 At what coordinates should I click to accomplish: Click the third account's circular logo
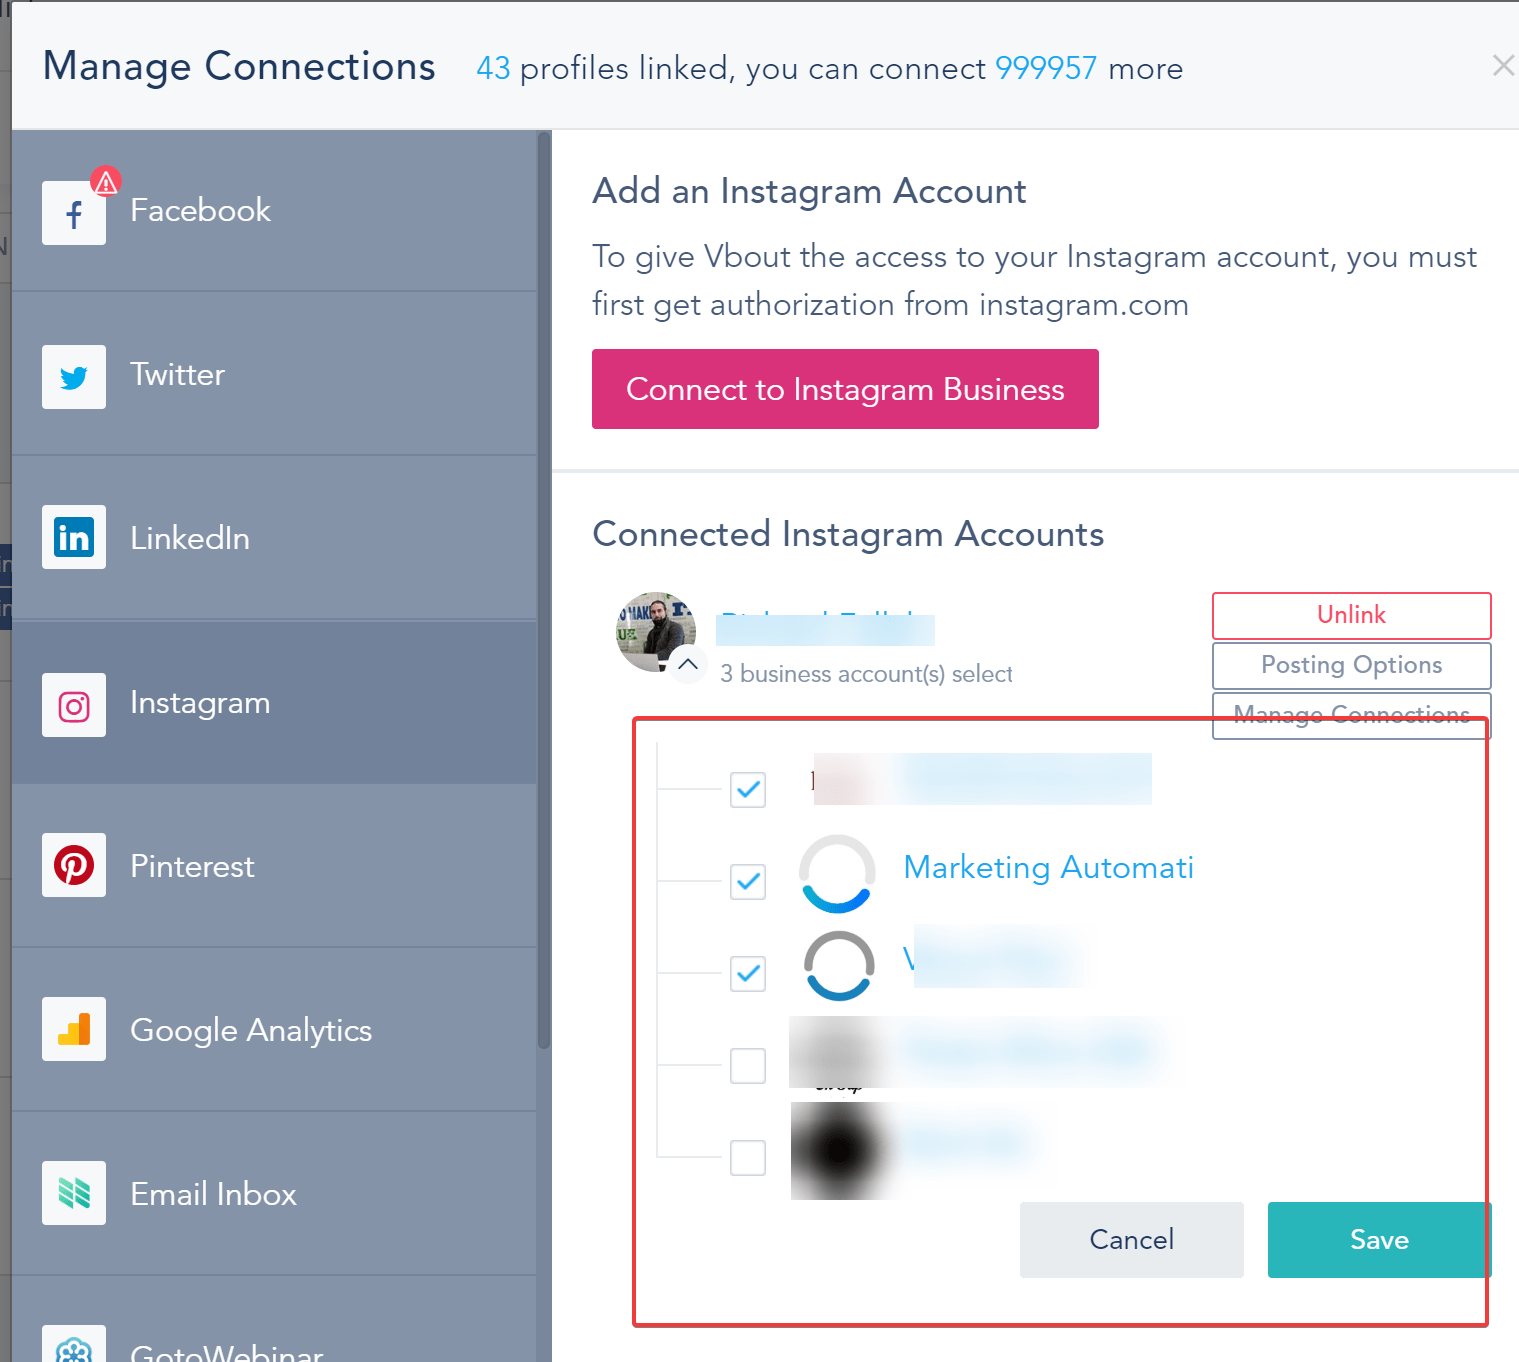point(839,966)
